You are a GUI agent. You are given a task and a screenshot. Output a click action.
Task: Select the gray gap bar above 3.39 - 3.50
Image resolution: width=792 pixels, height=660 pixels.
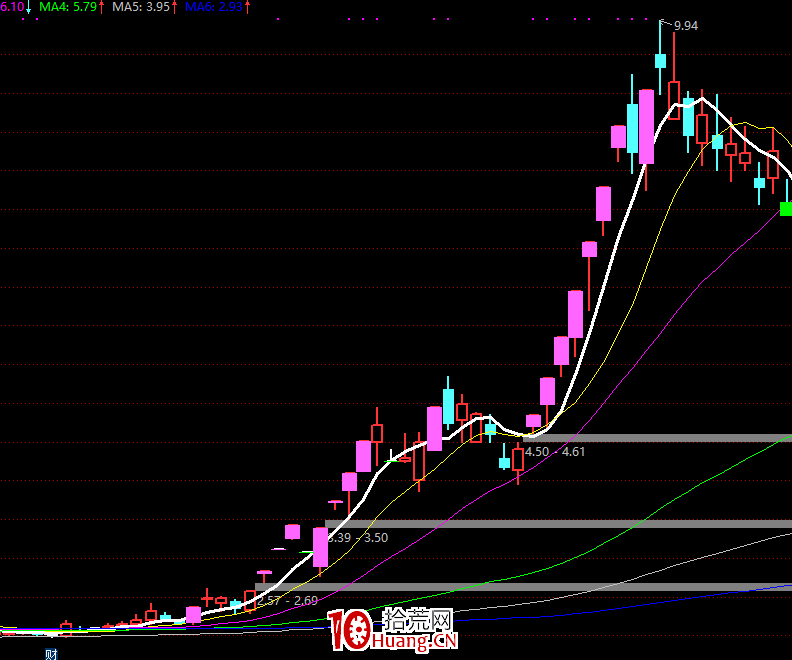point(558,524)
